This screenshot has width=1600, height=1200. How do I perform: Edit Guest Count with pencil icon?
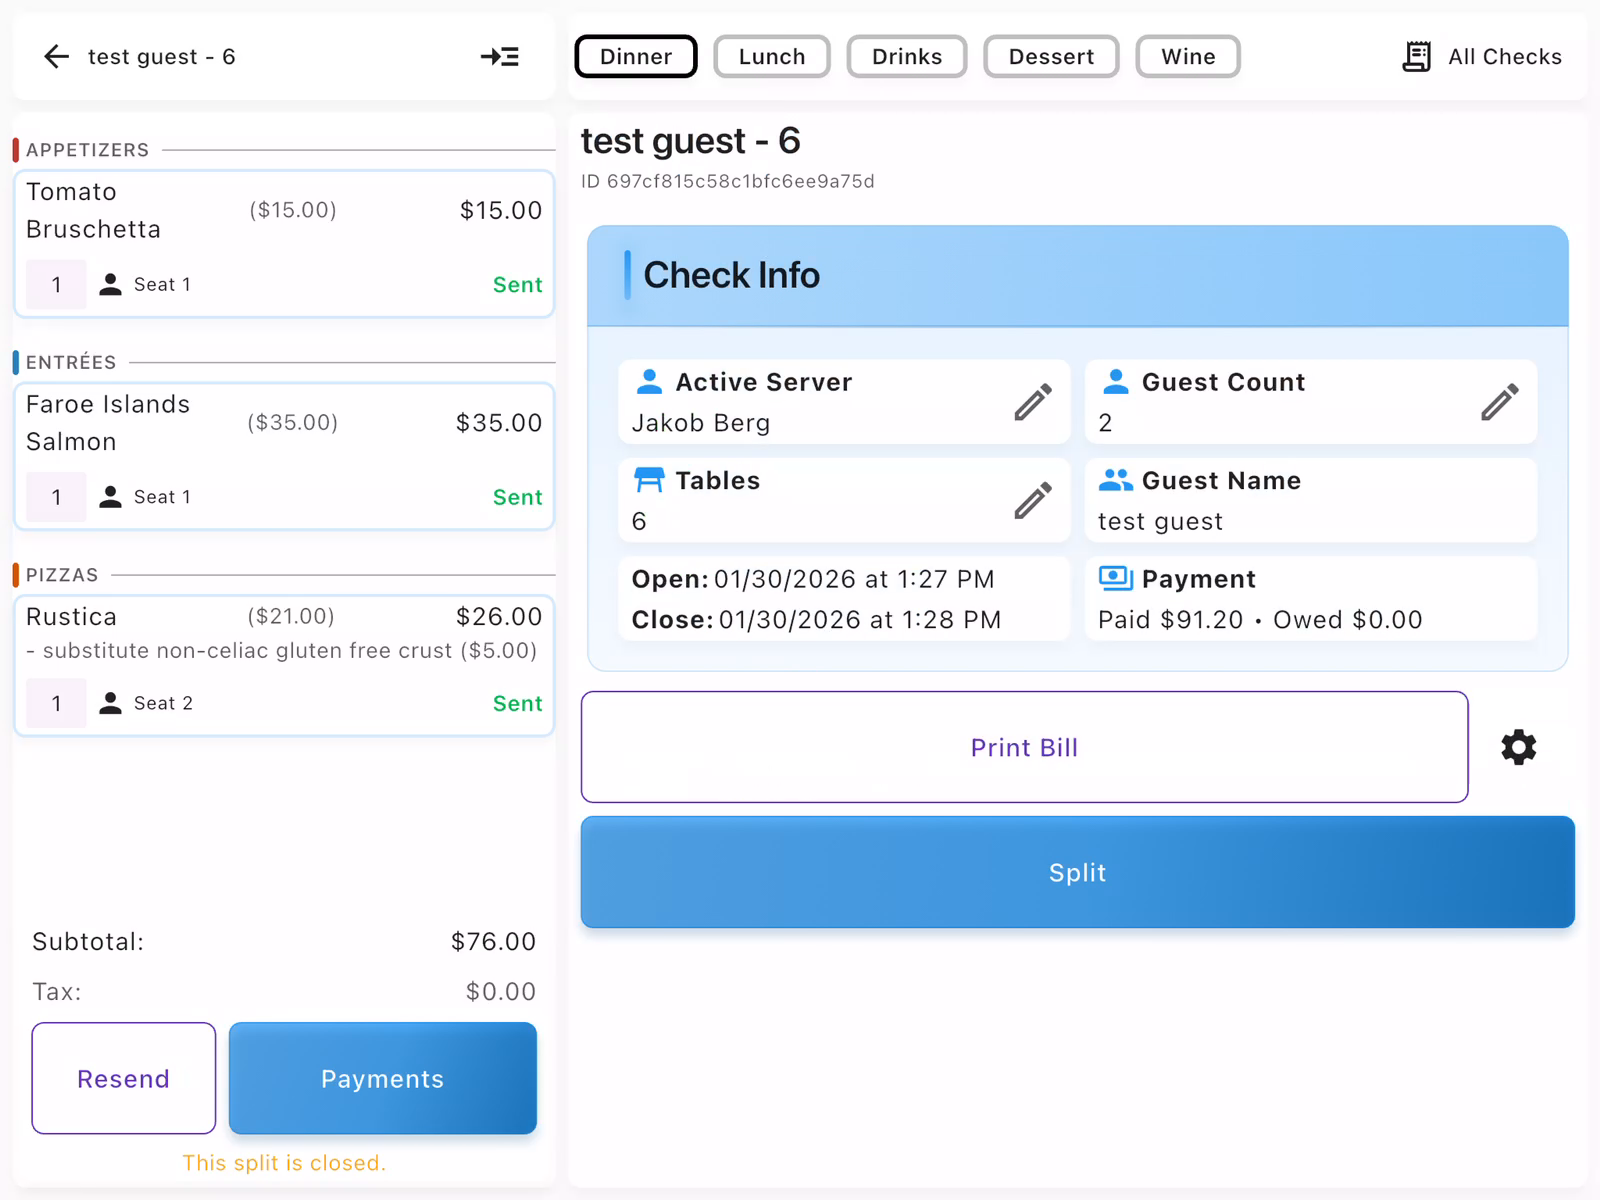[1499, 402]
